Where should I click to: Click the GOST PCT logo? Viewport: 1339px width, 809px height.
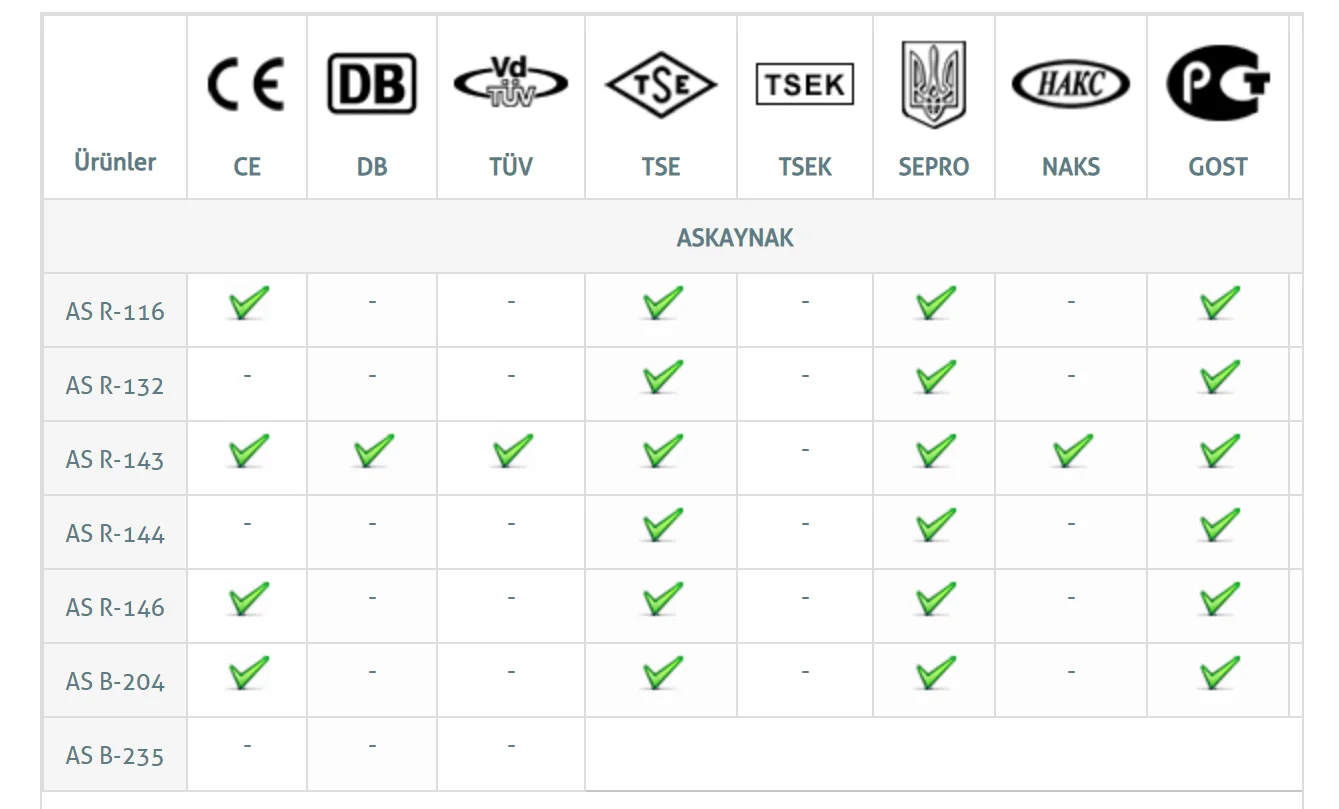(1217, 85)
